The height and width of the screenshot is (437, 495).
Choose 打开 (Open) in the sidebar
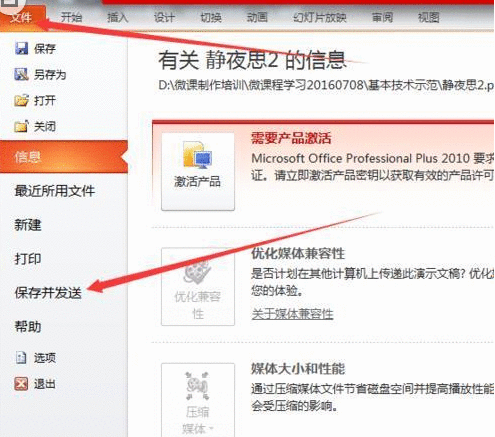(x=45, y=100)
